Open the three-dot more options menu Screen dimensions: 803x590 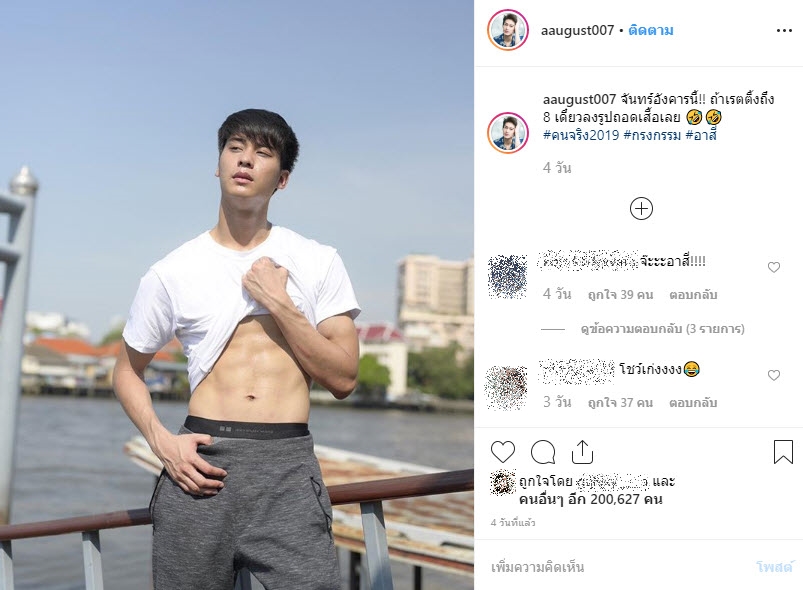pyautogui.click(x=784, y=31)
